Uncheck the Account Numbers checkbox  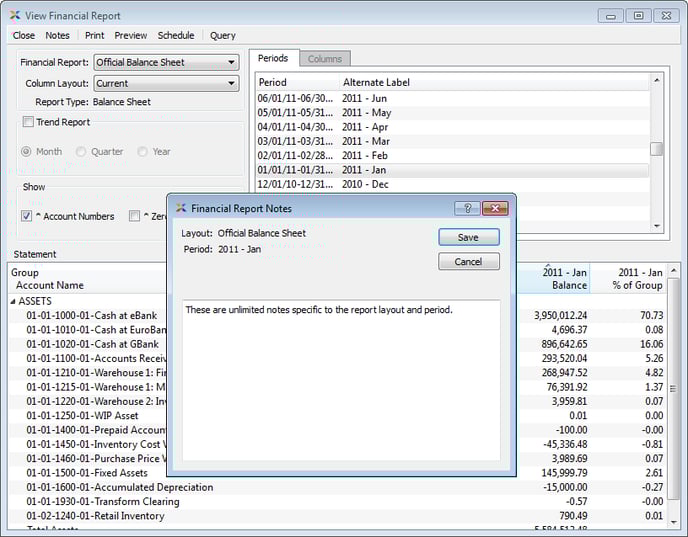click(27, 216)
